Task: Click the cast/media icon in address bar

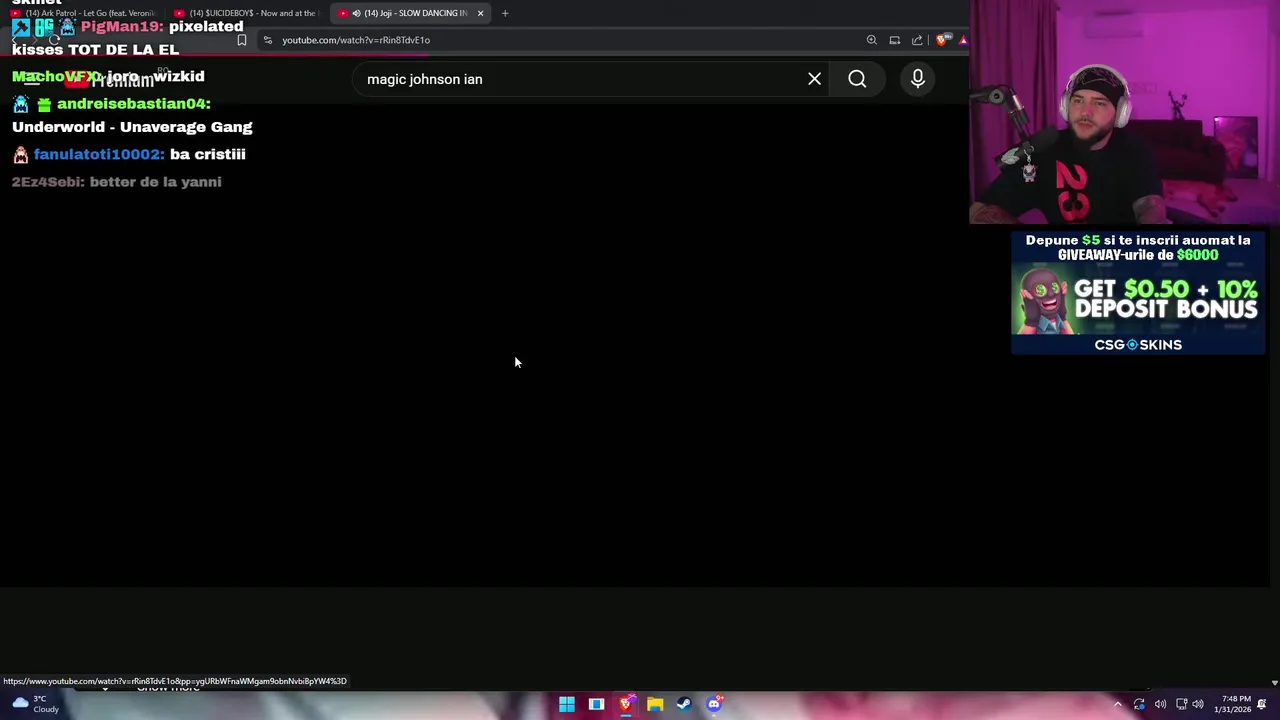Action: (895, 40)
